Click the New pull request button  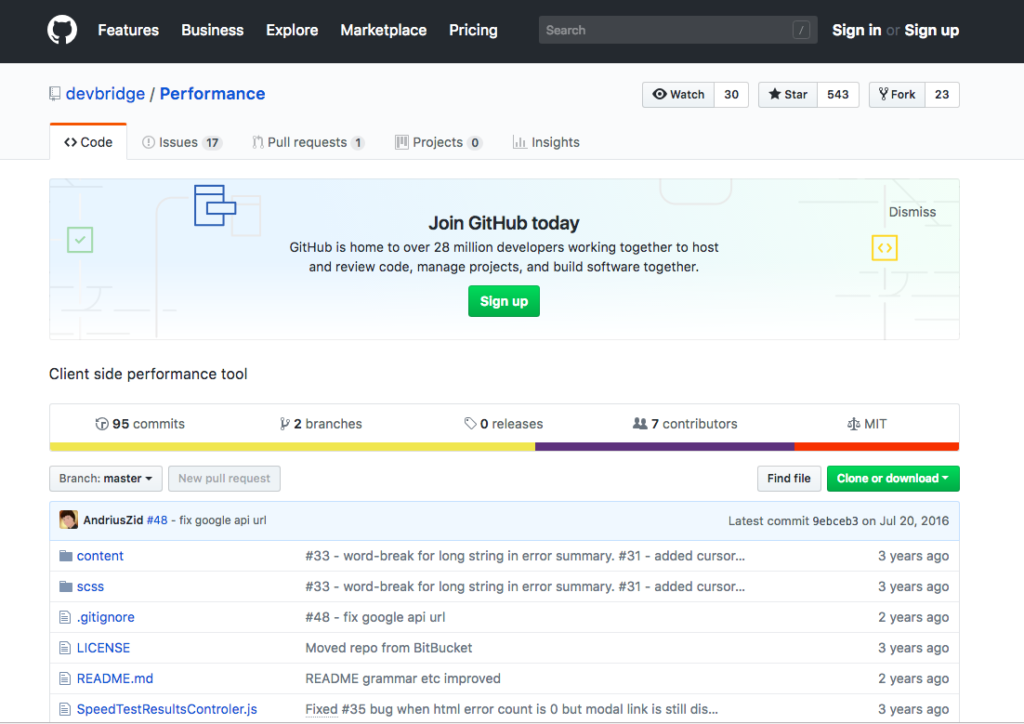pos(224,479)
